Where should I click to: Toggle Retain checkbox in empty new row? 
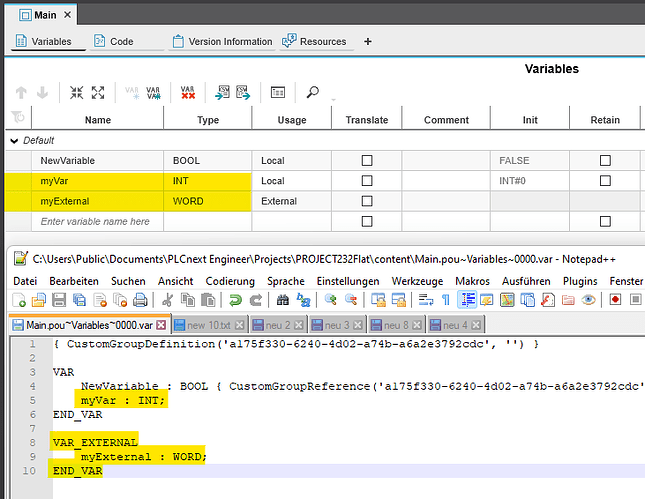[605, 221]
